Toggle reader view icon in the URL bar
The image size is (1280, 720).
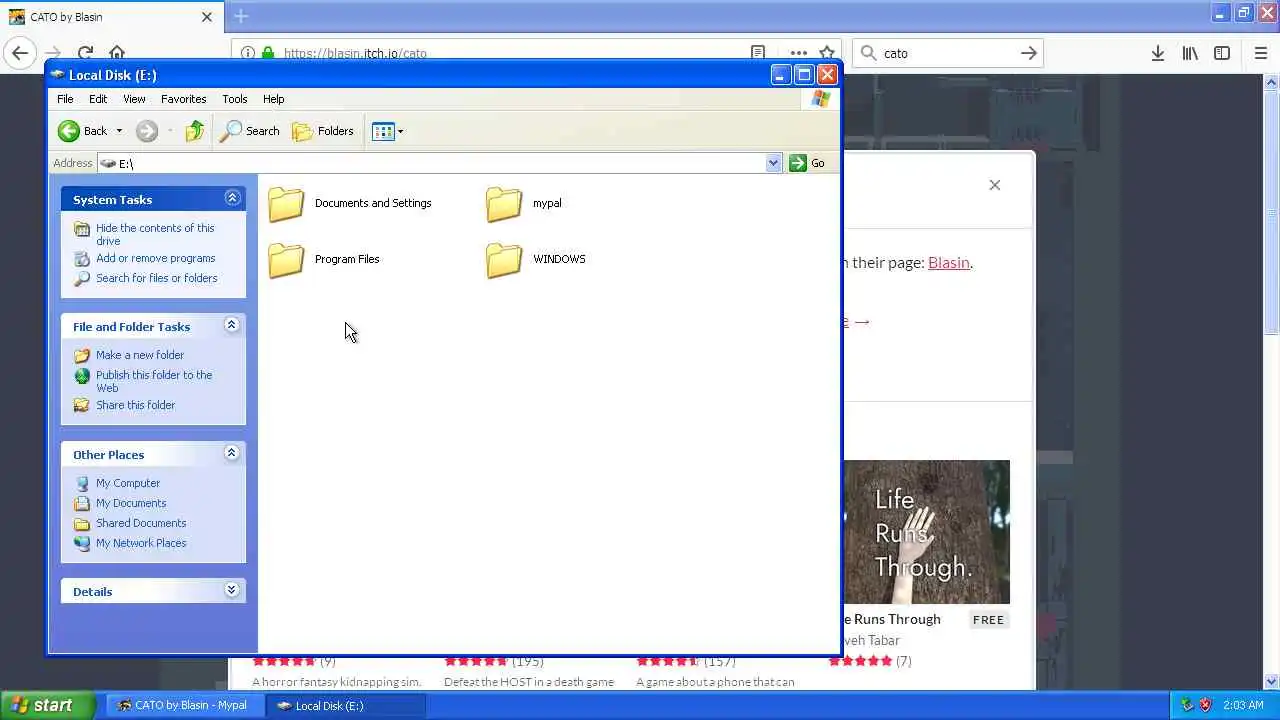[758, 53]
